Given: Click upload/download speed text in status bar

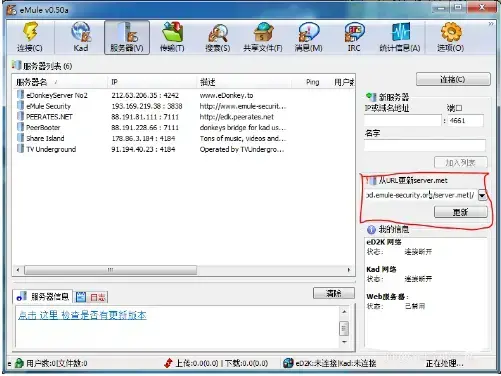Looking at the screenshot, I should point(222,363).
